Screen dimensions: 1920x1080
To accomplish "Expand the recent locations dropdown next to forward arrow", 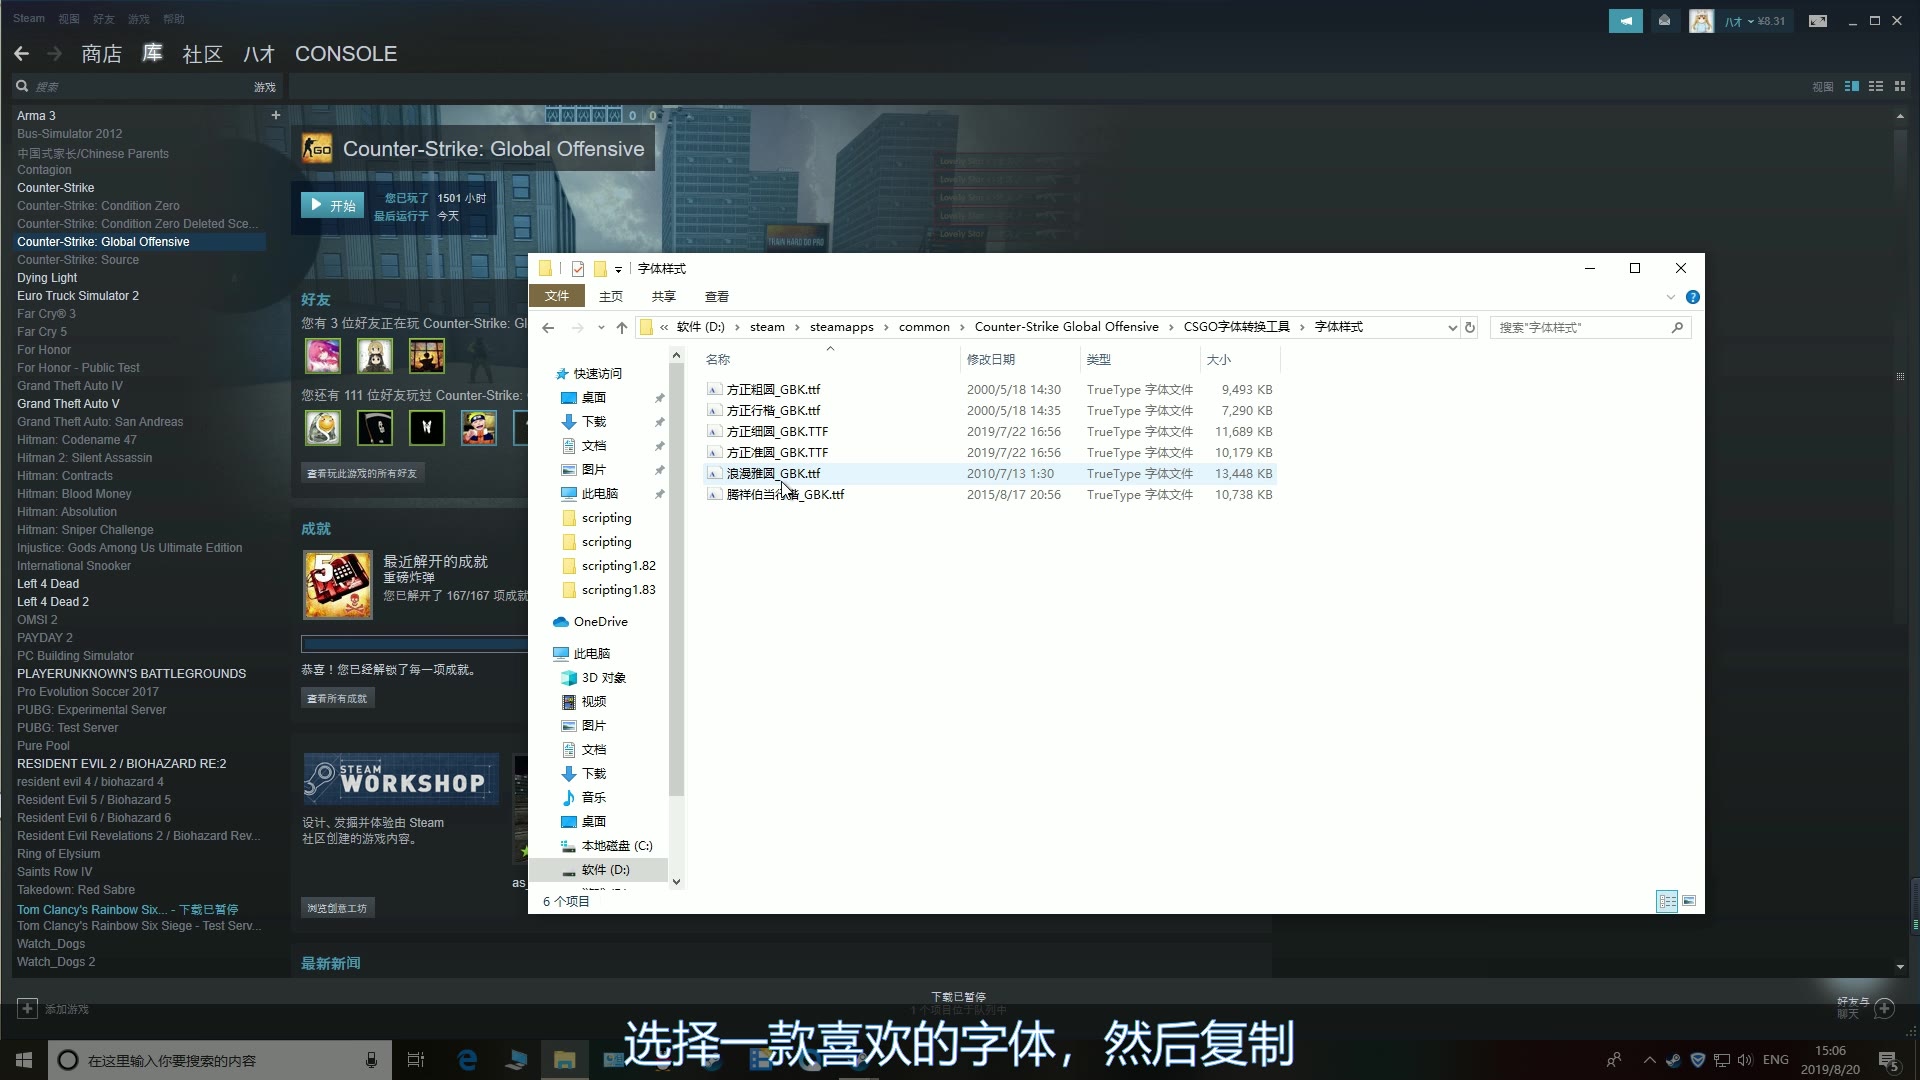I will coord(601,327).
